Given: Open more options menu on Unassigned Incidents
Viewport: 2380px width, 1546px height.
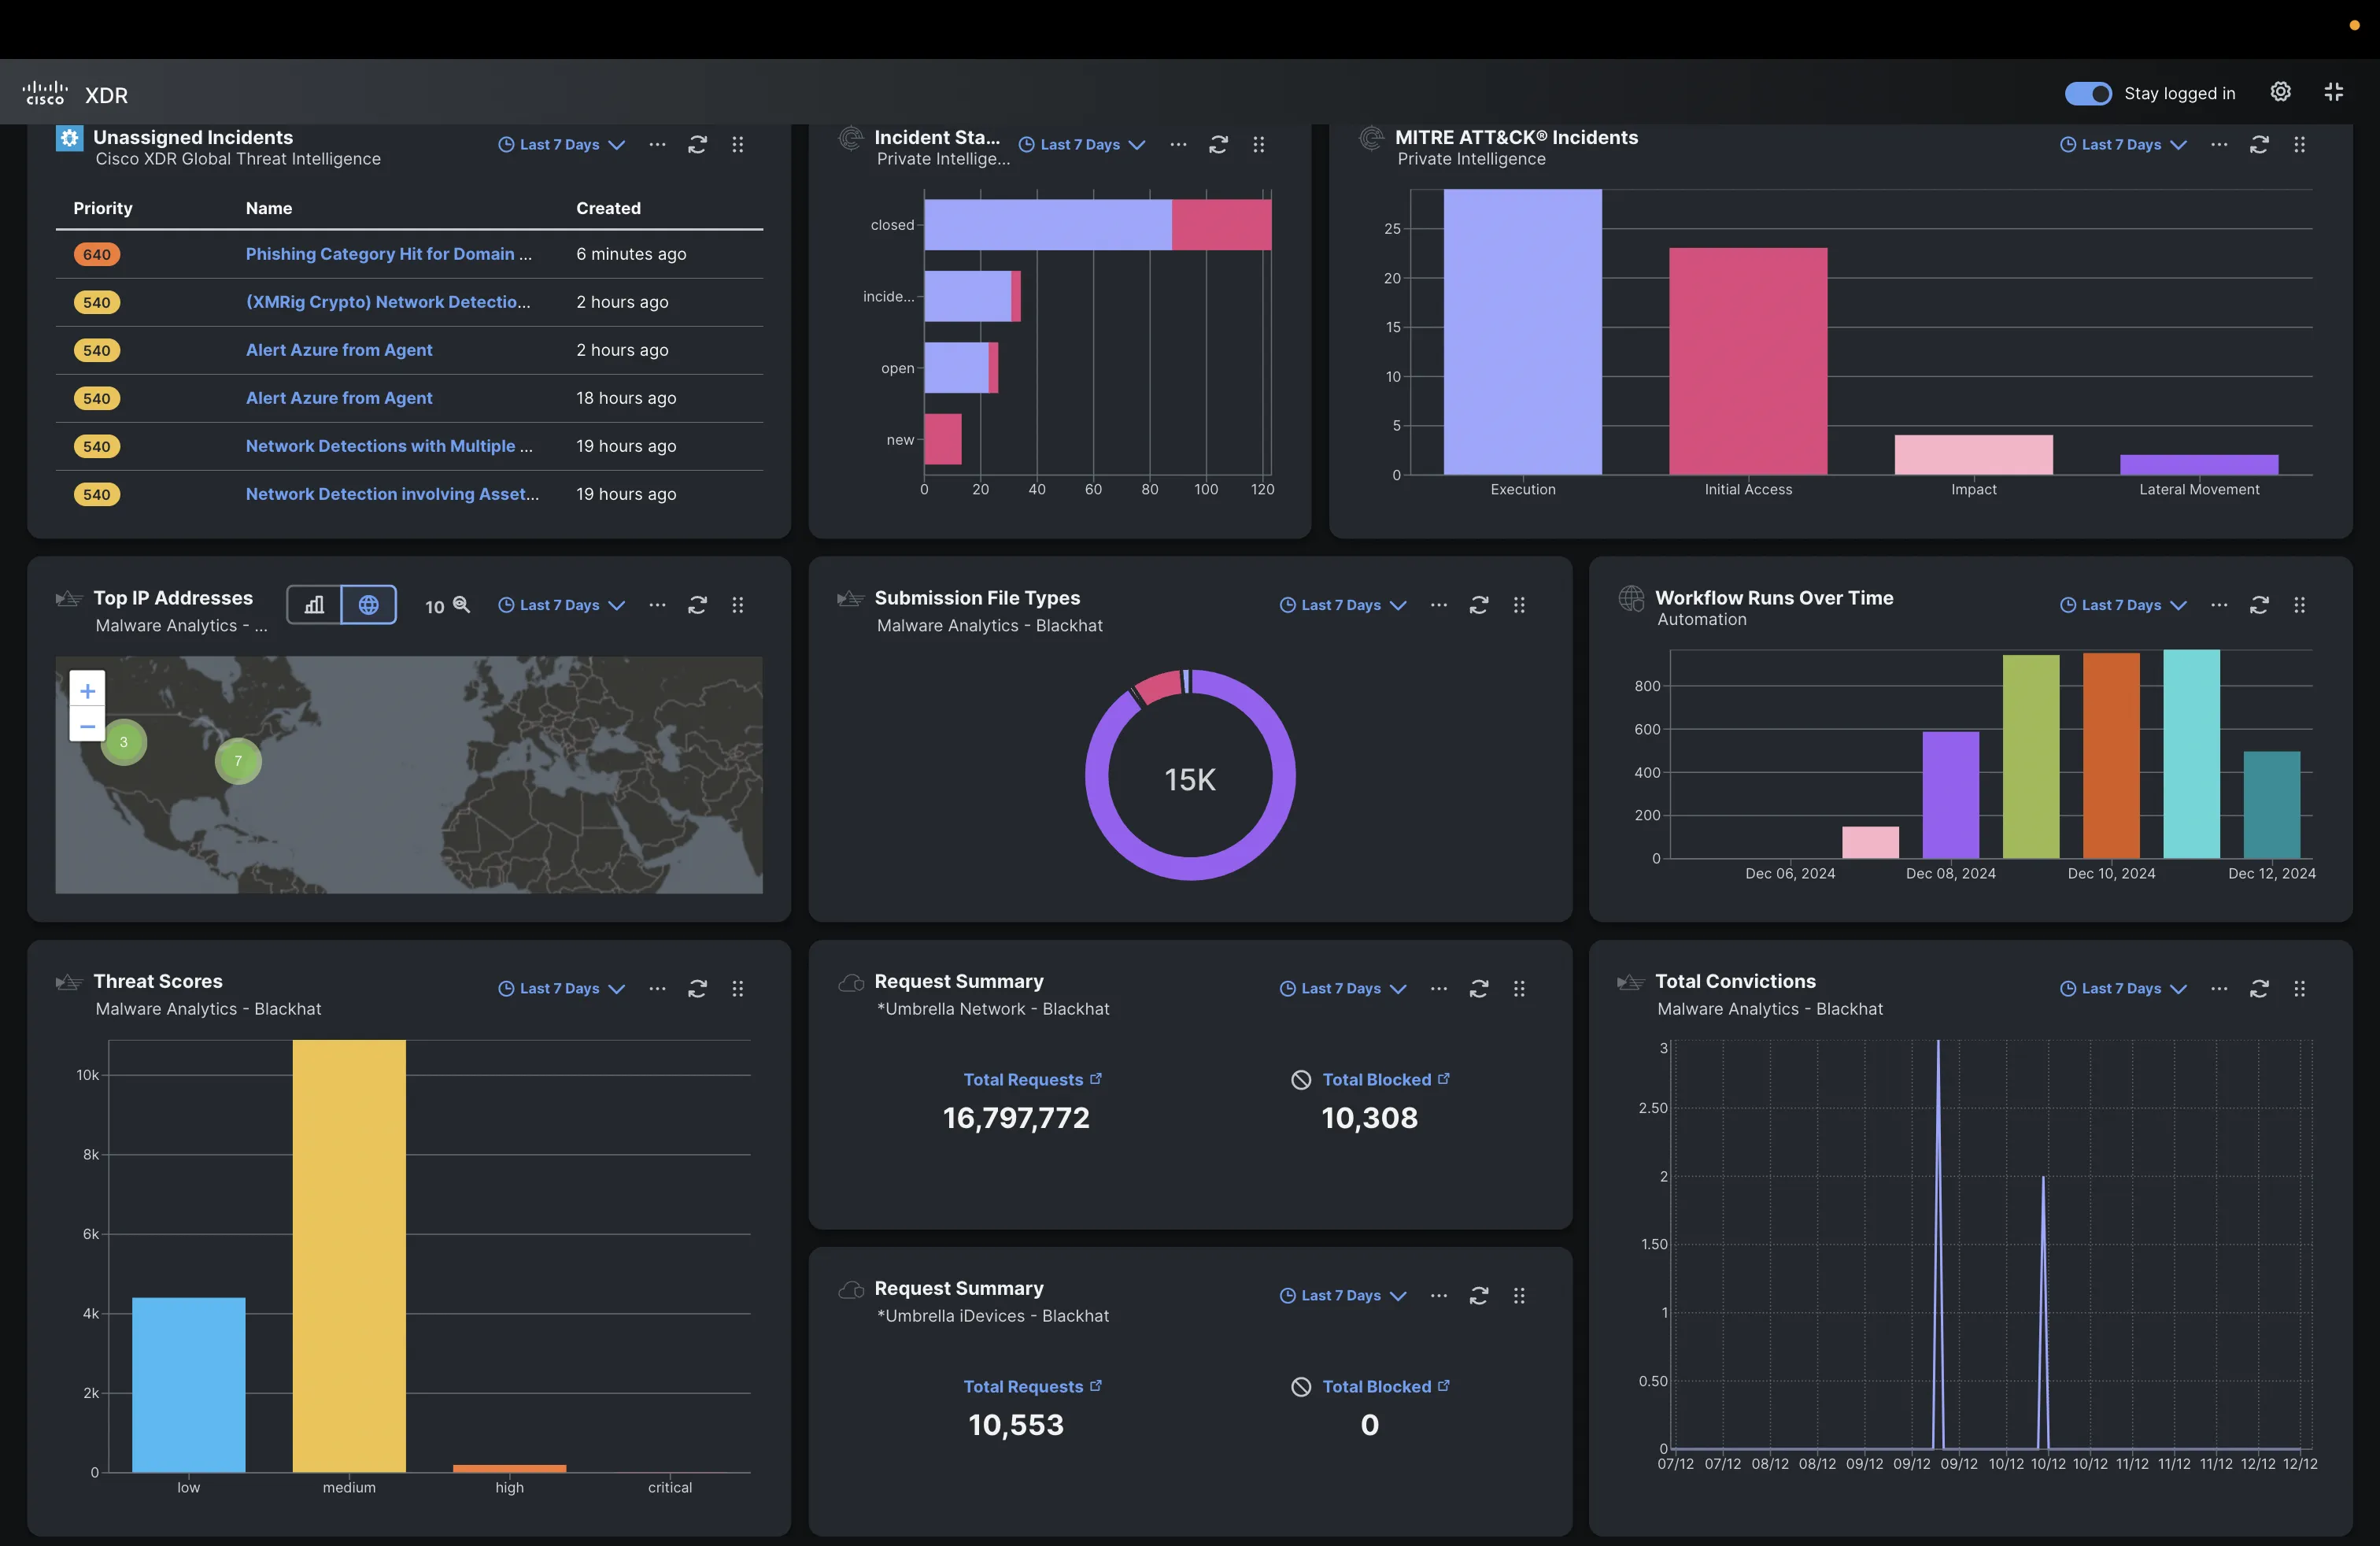Looking at the screenshot, I should click(657, 145).
